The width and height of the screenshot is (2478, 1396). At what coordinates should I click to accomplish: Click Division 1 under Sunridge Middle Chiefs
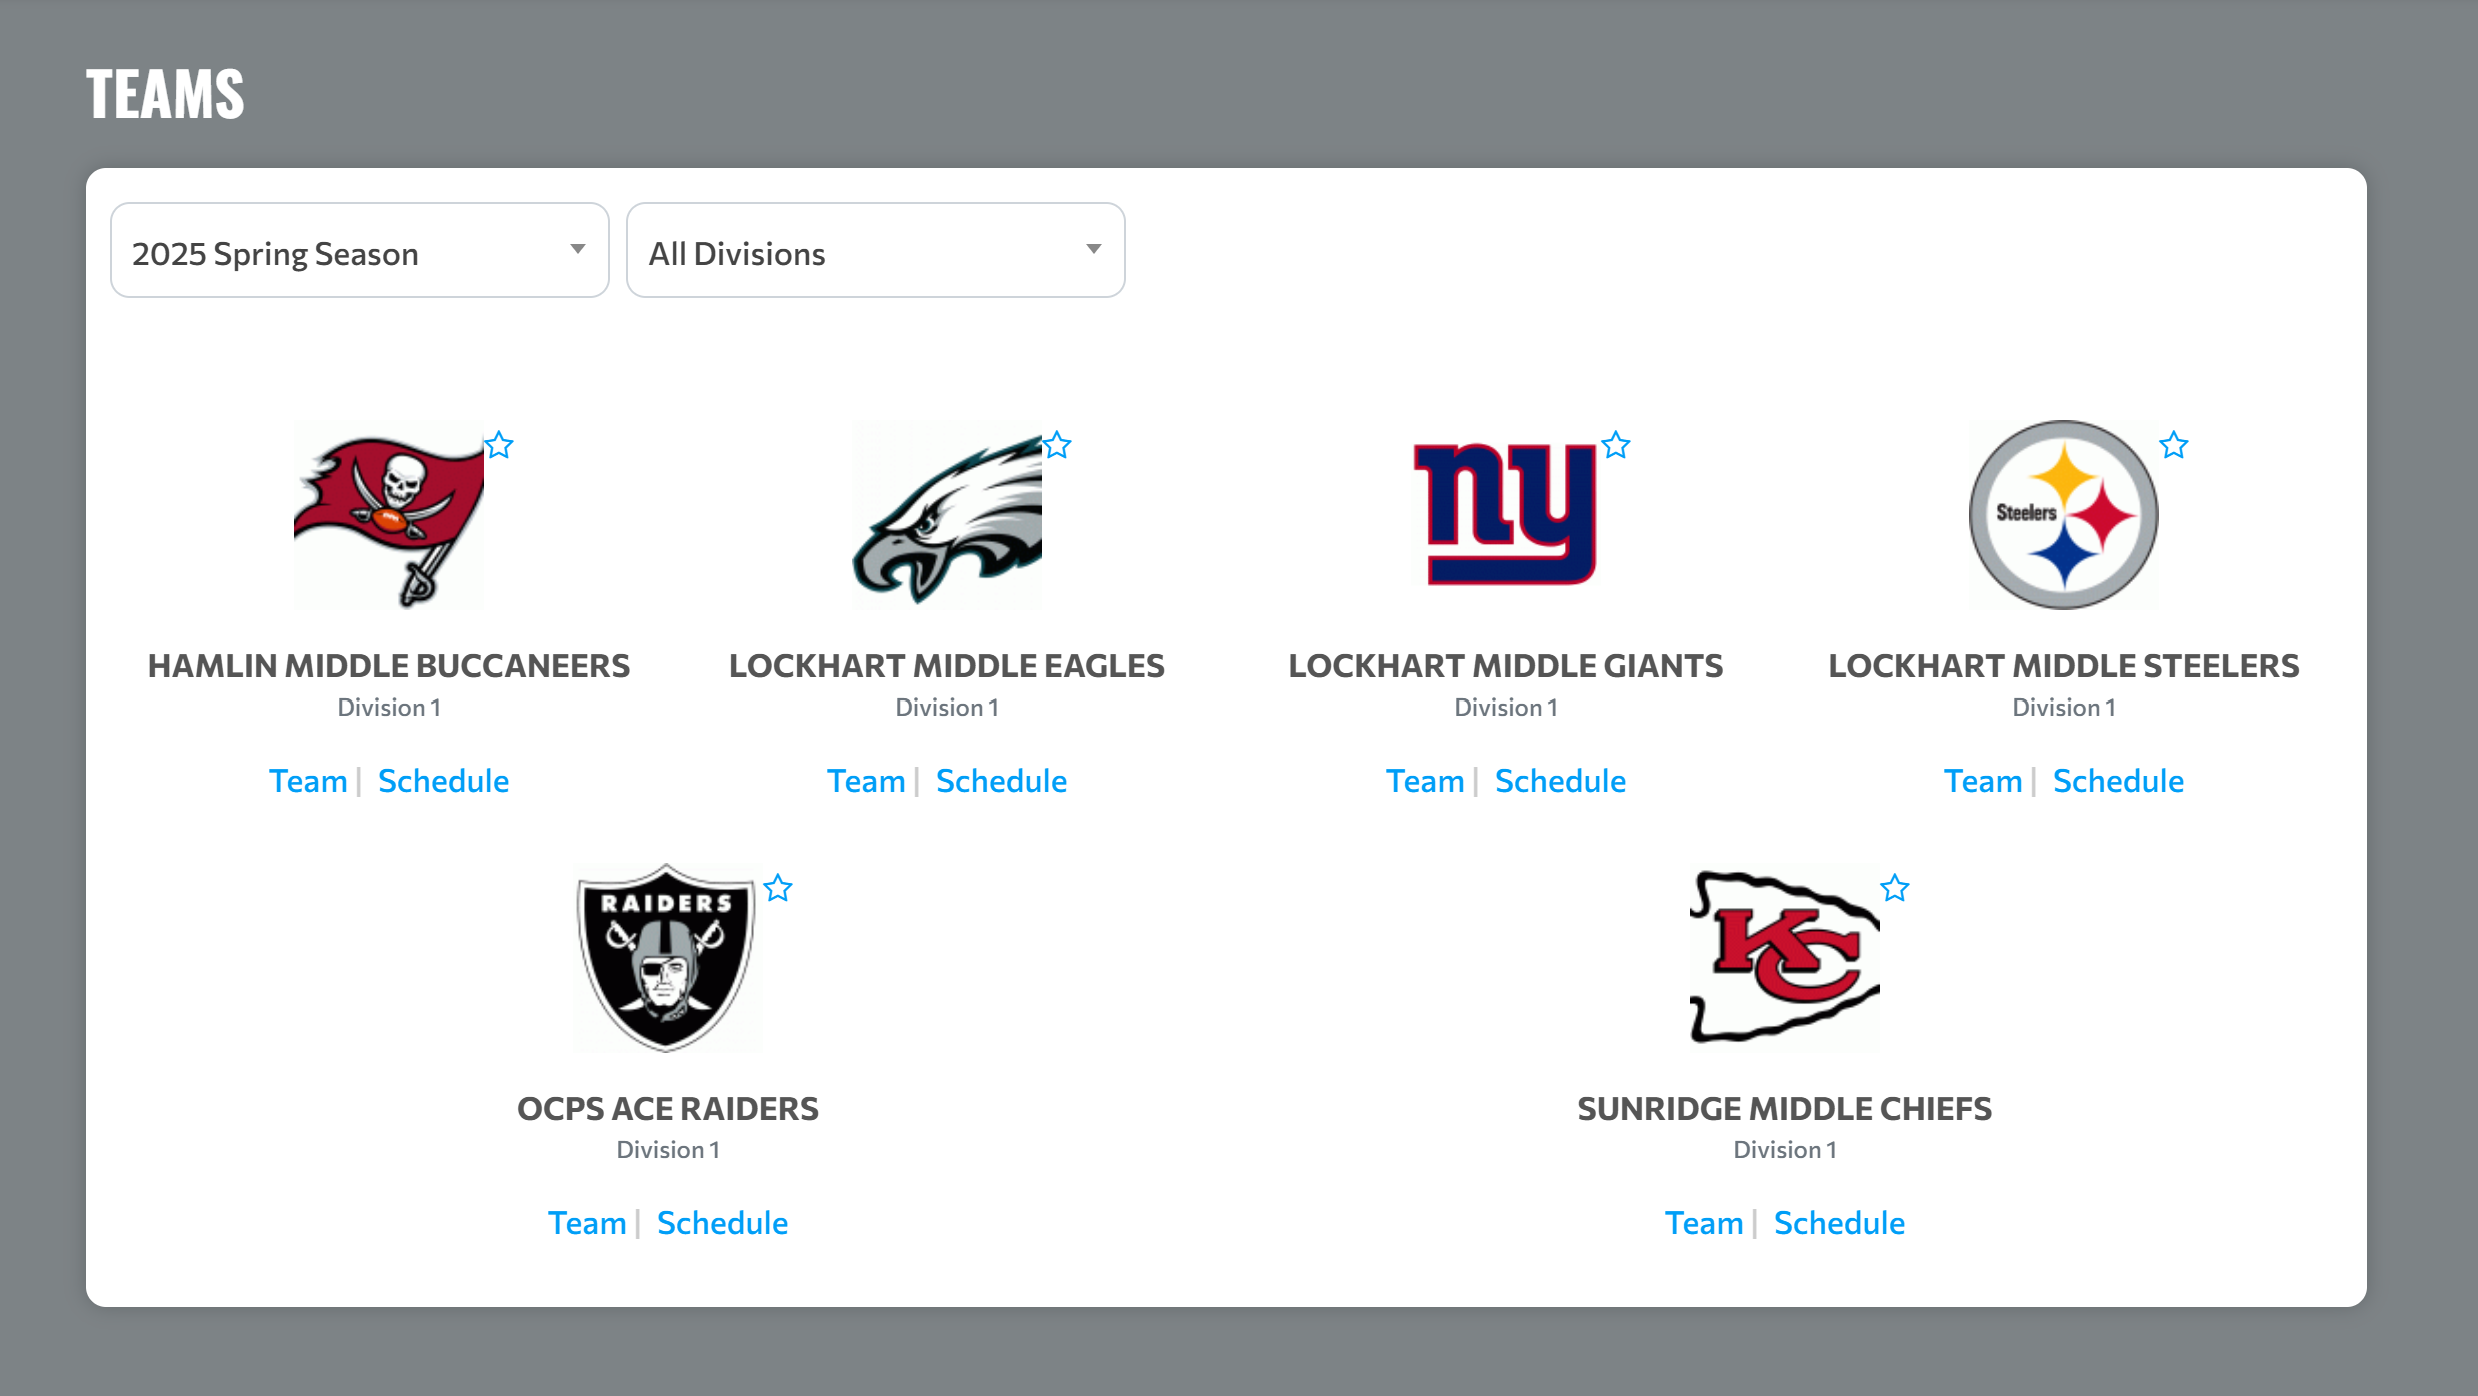click(x=1785, y=1150)
